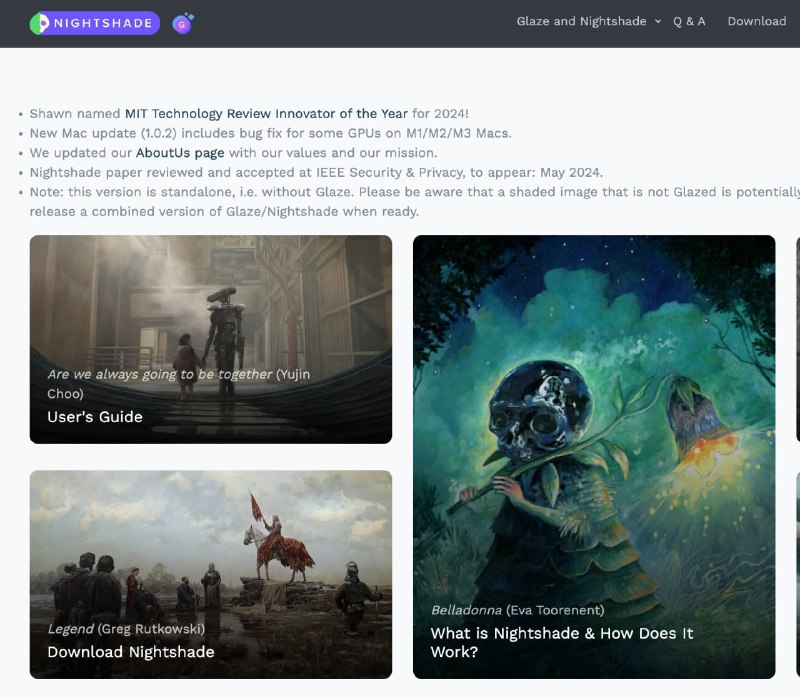Open the purple Glaze project icon
800x699 pixels.
pos(182,23)
